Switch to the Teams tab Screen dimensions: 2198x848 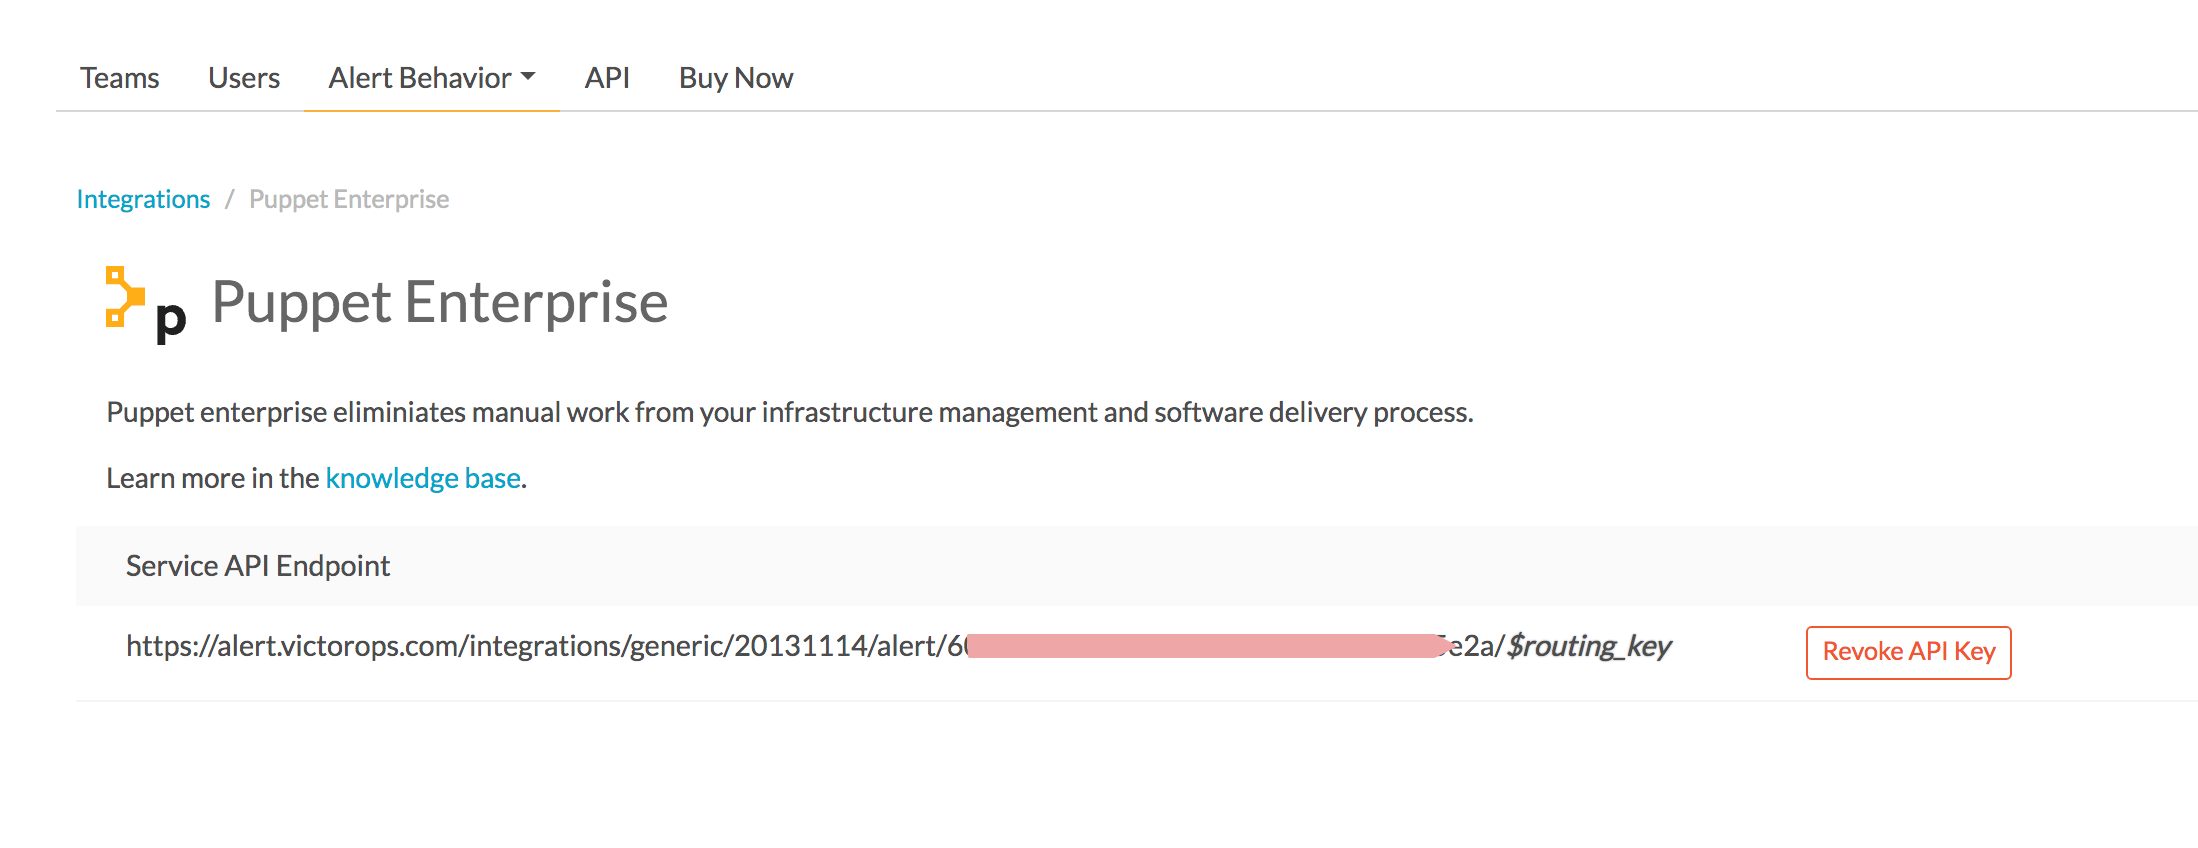[x=119, y=77]
